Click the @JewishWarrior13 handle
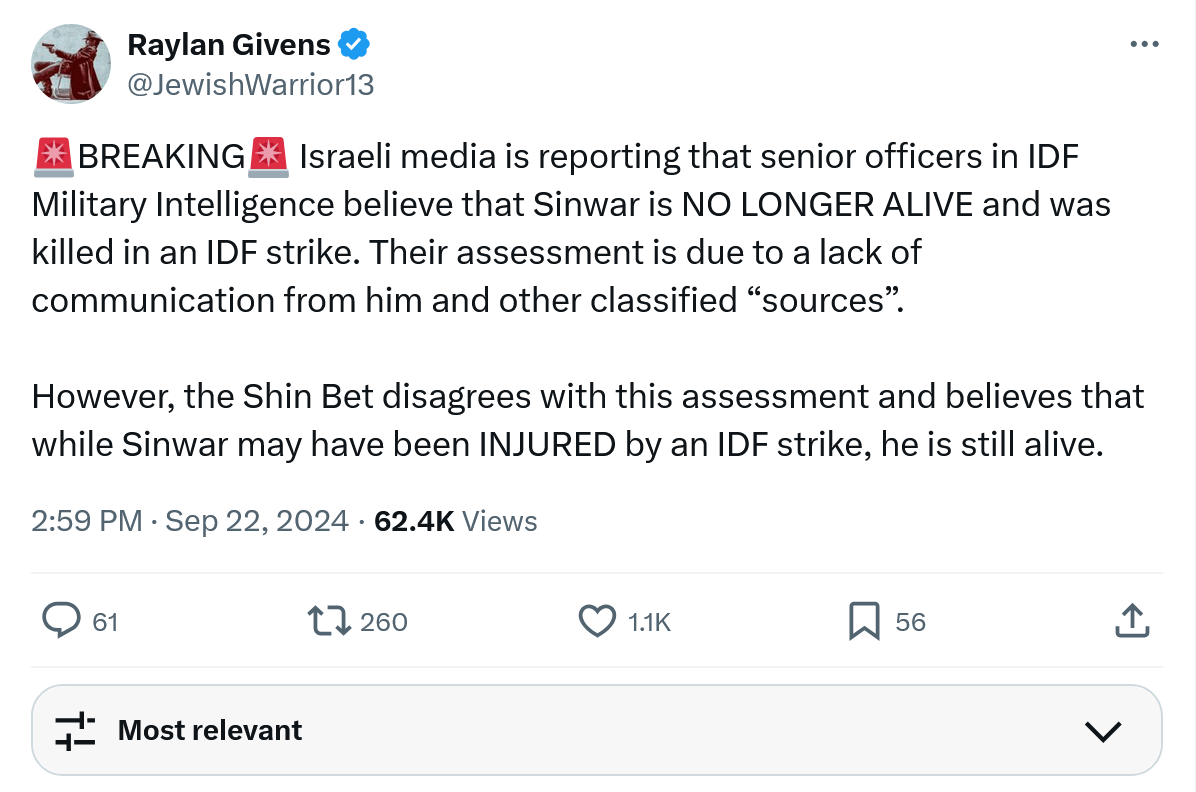1196x792 pixels. click(251, 85)
